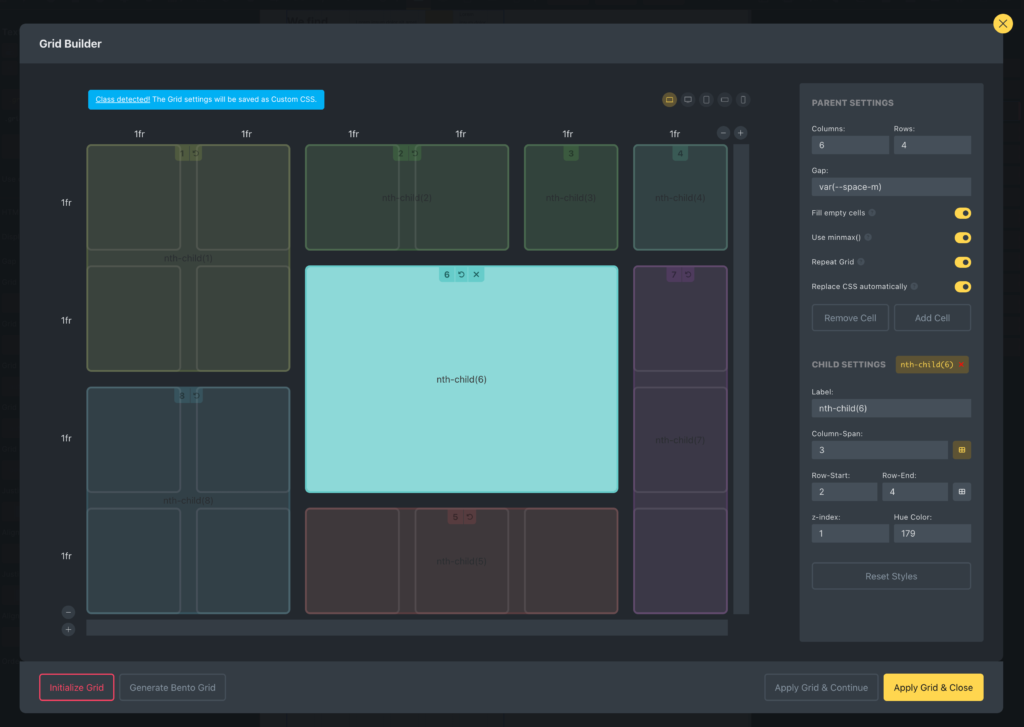Image resolution: width=1024 pixels, height=727 pixels.
Task: Toggle off Fill empty cells
Action: [x=962, y=213]
